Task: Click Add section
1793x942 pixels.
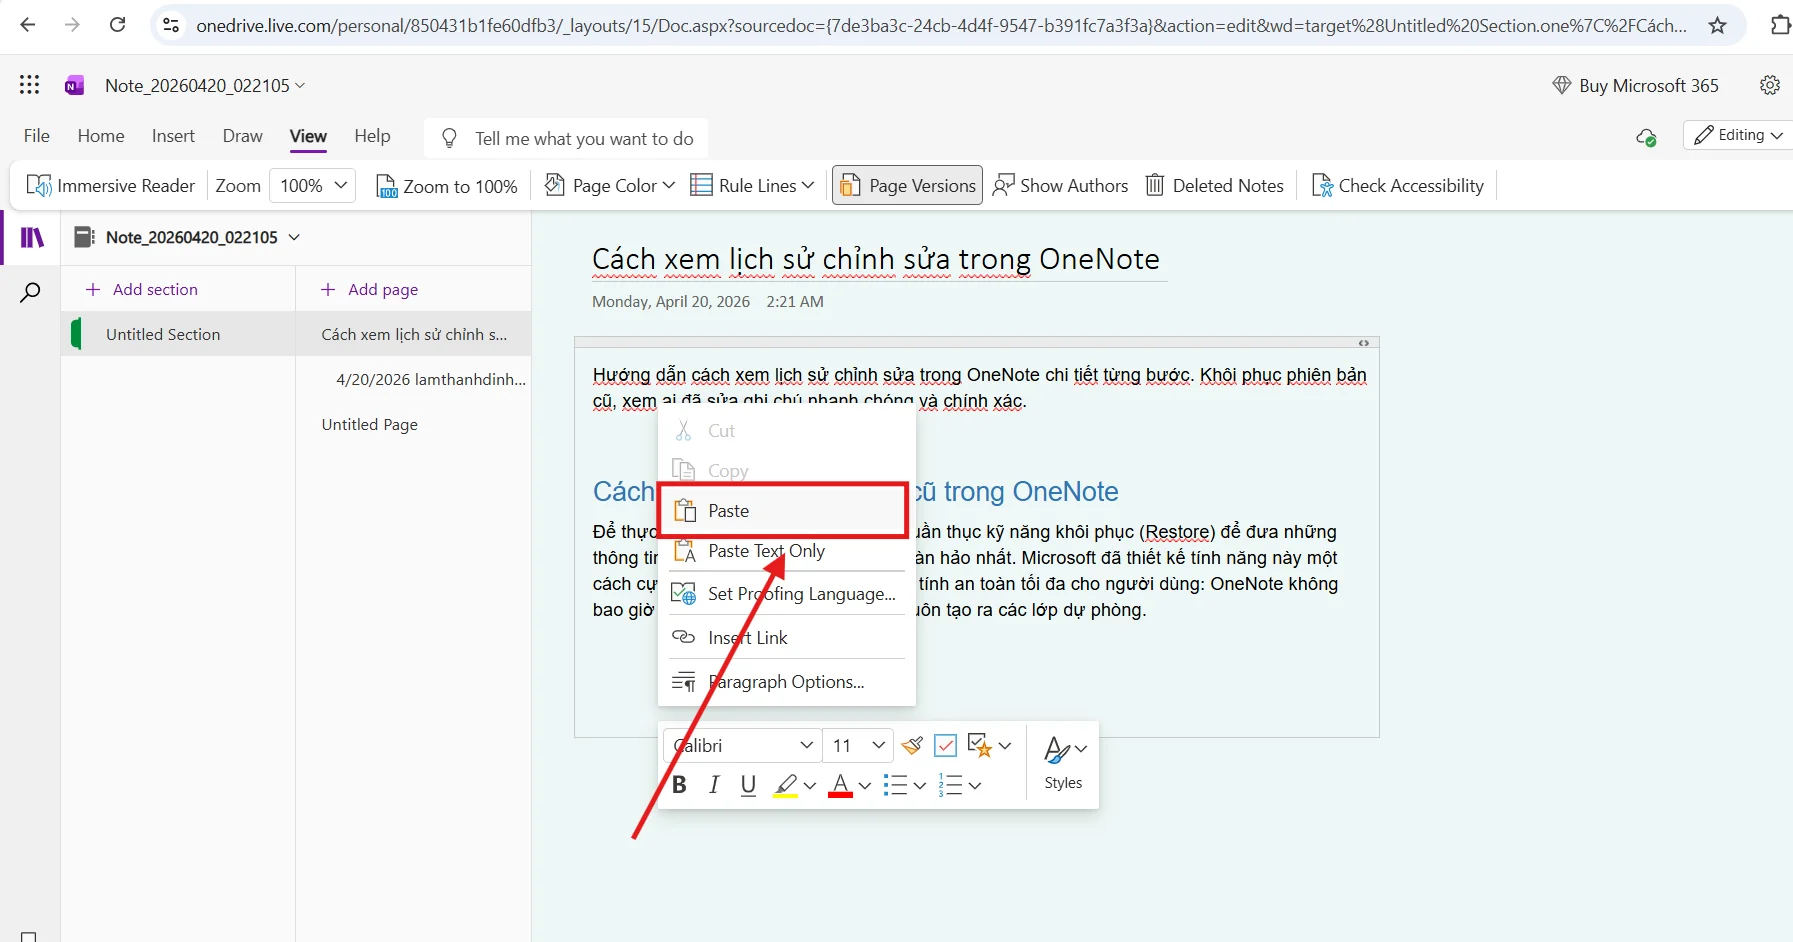Action: click(x=142, y=289)
